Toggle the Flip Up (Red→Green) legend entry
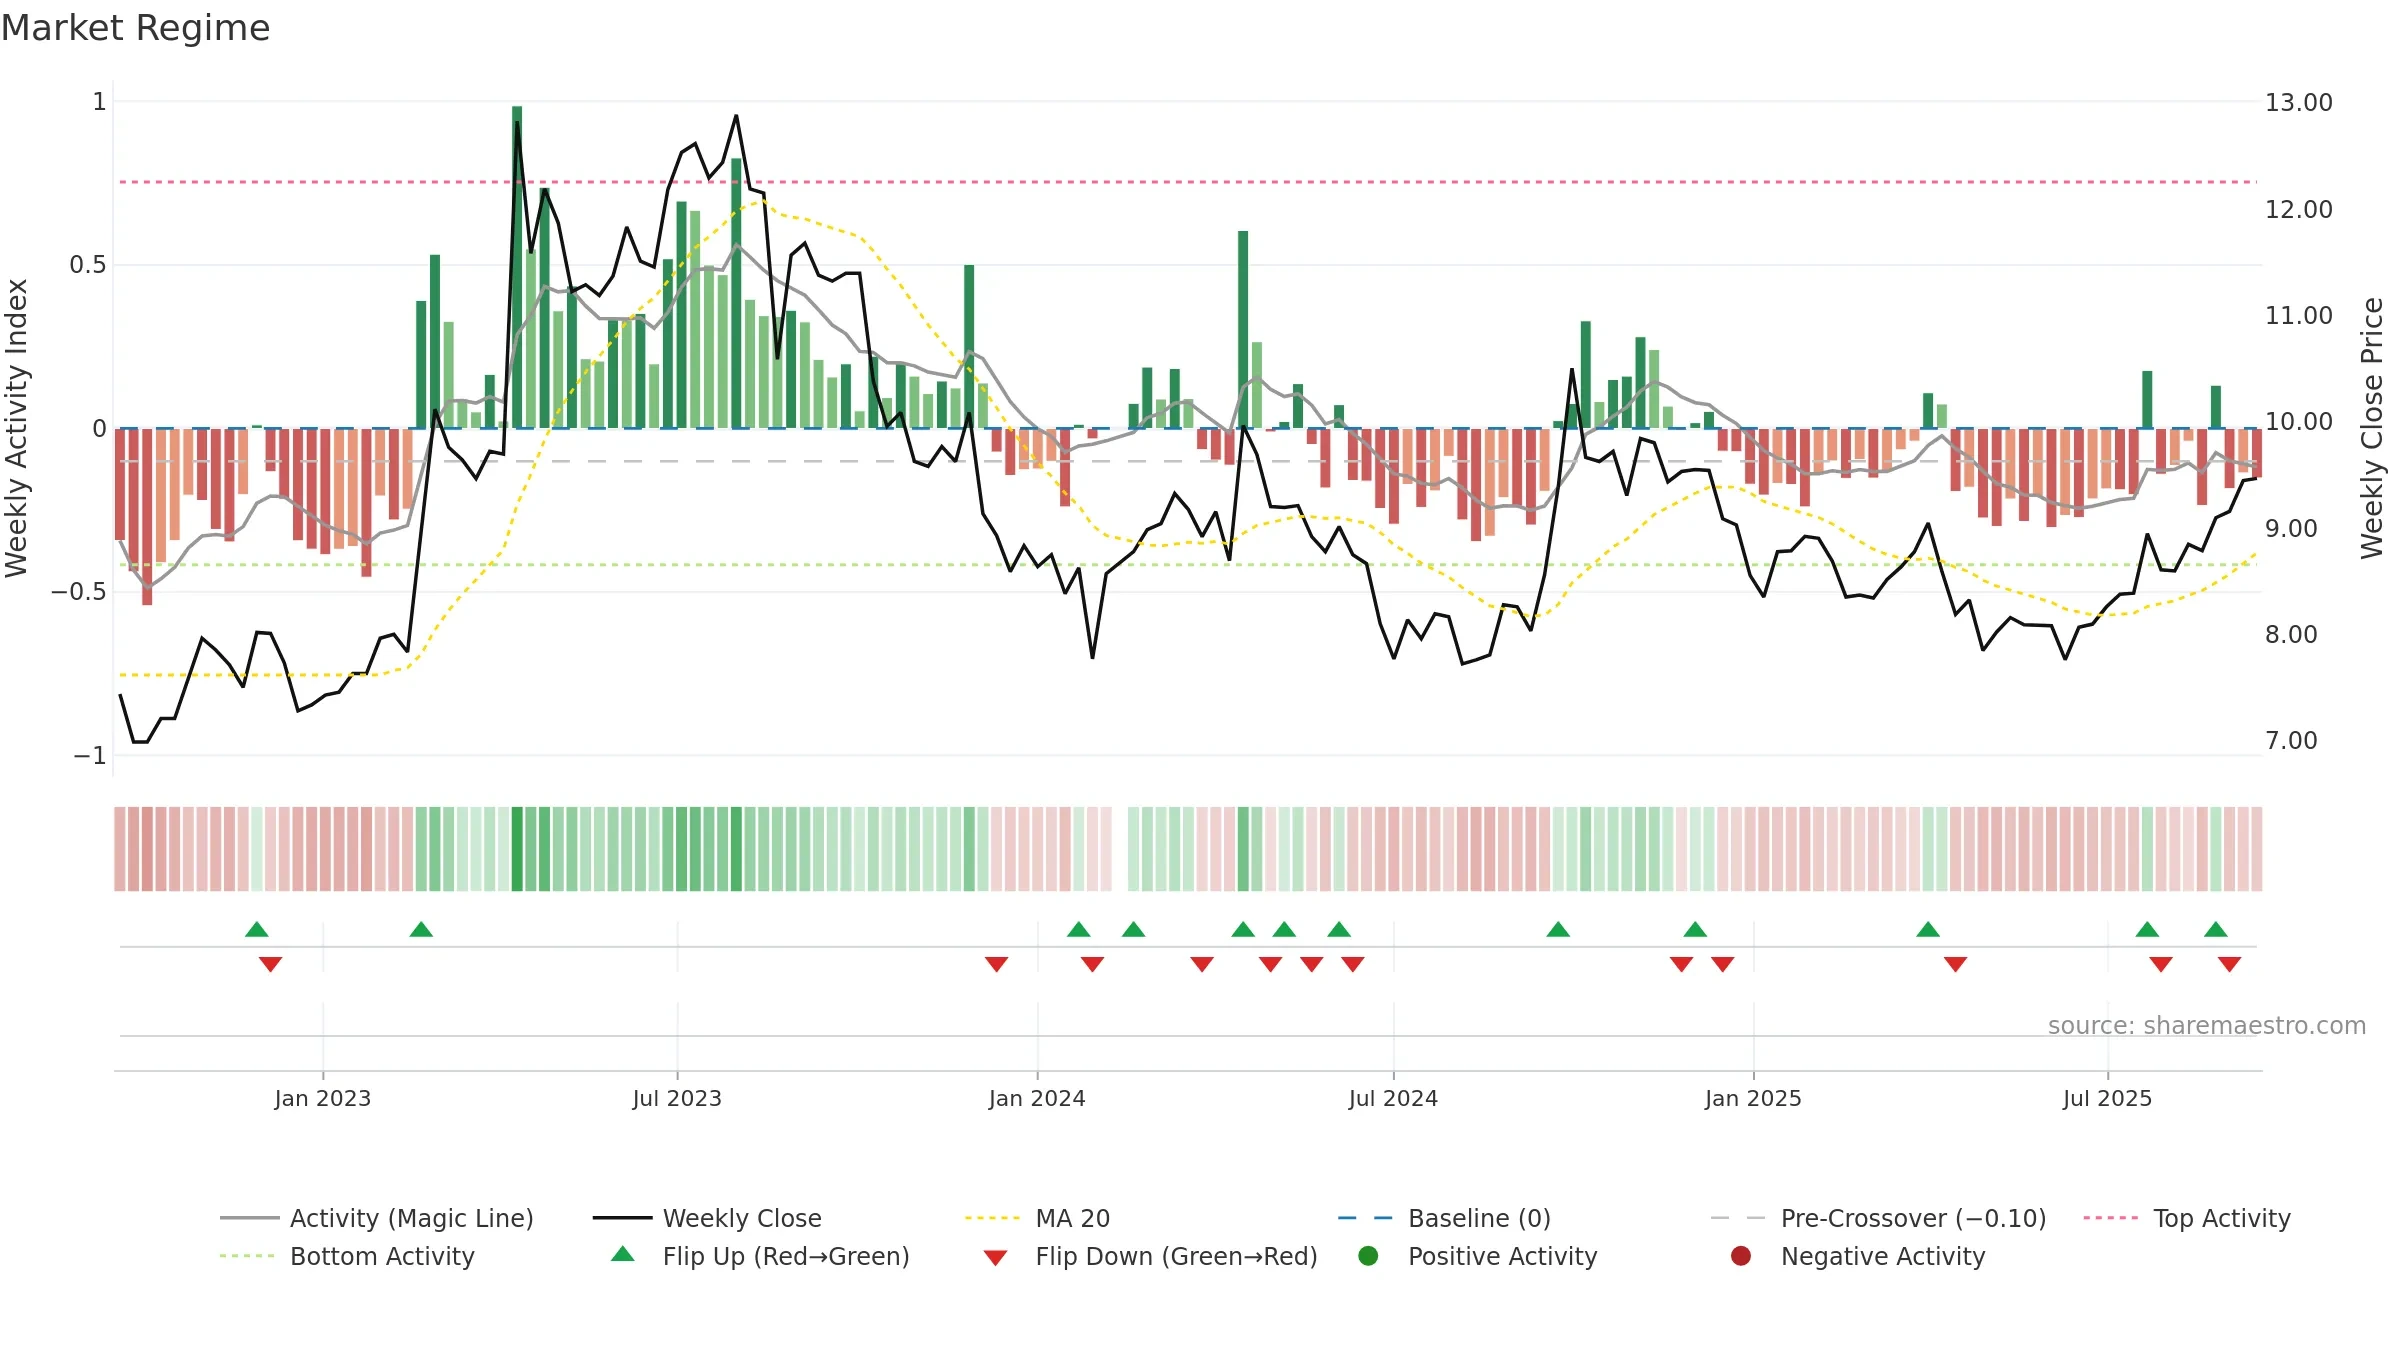Image resolution: width=2400 pixels, height=1350 pixels. click(x=760, y=1256)
